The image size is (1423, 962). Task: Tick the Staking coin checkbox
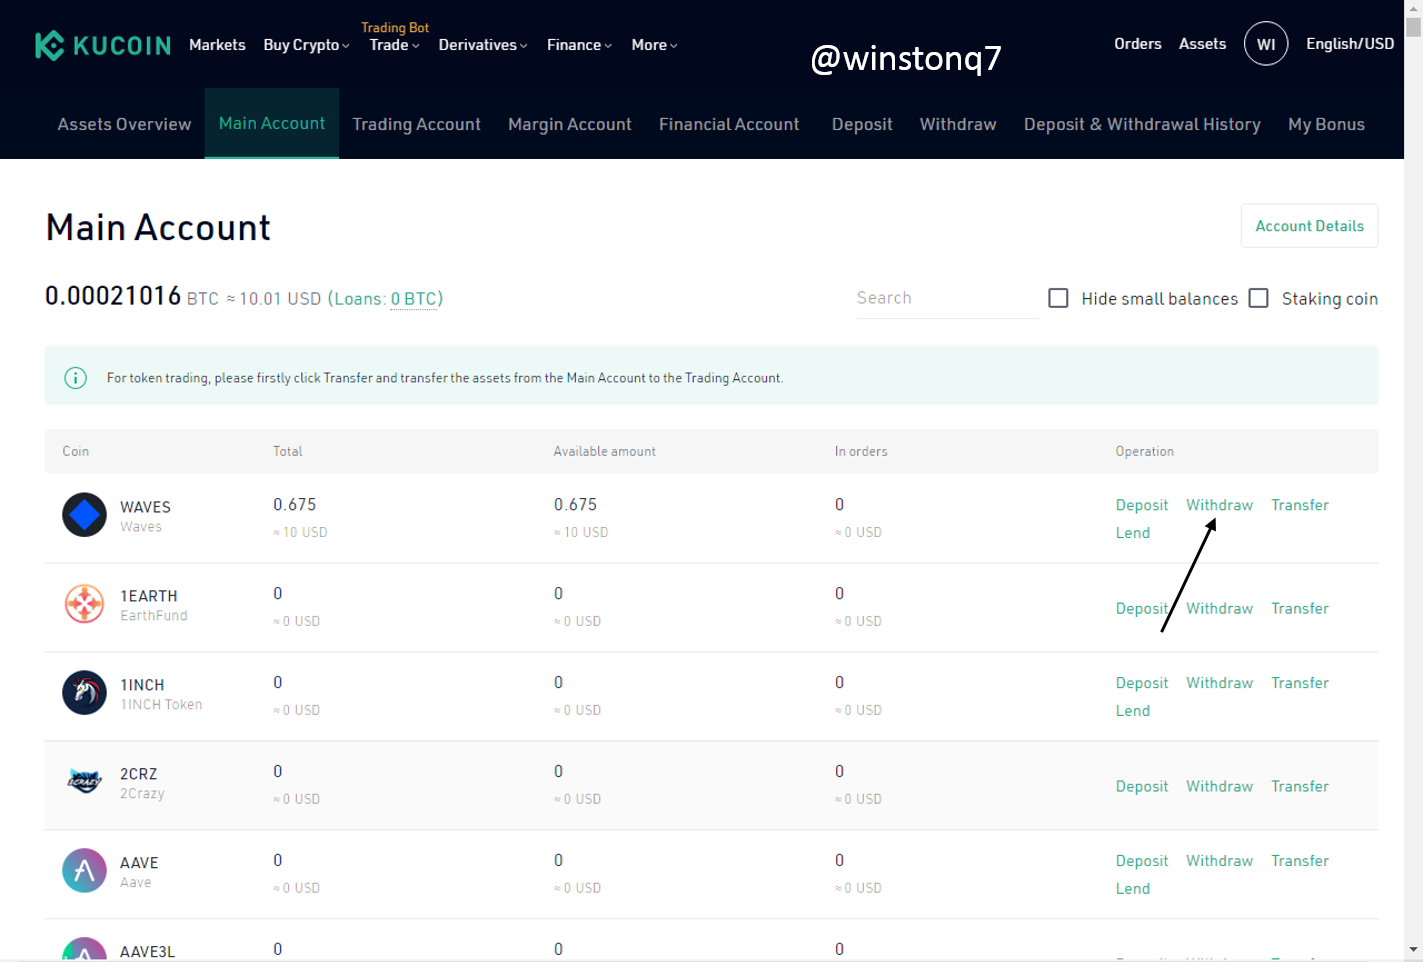[1259, 298]
